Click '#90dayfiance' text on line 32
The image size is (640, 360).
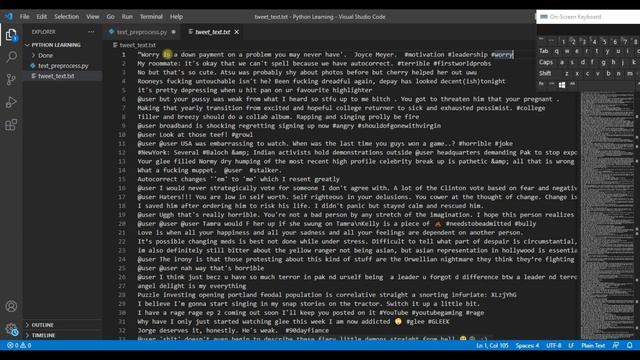tap(307, 330)
